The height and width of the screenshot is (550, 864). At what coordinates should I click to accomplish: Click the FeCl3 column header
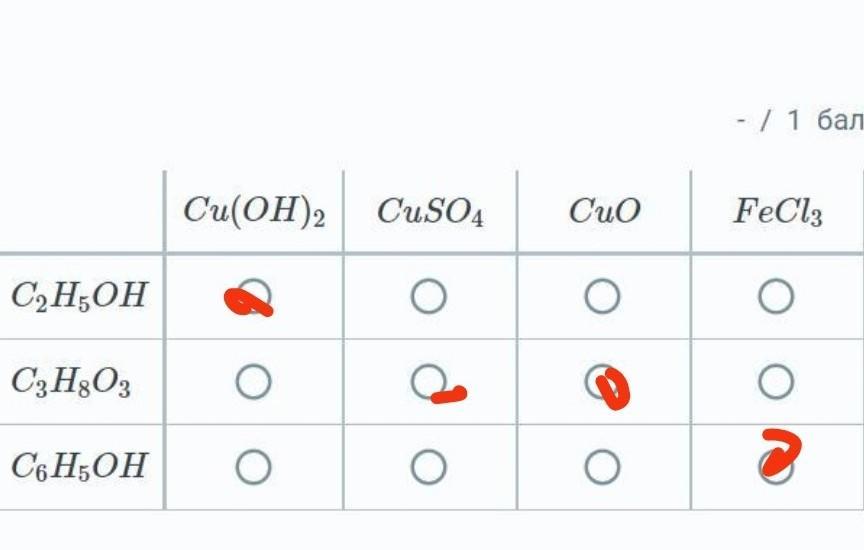click(x=778, y=212)
